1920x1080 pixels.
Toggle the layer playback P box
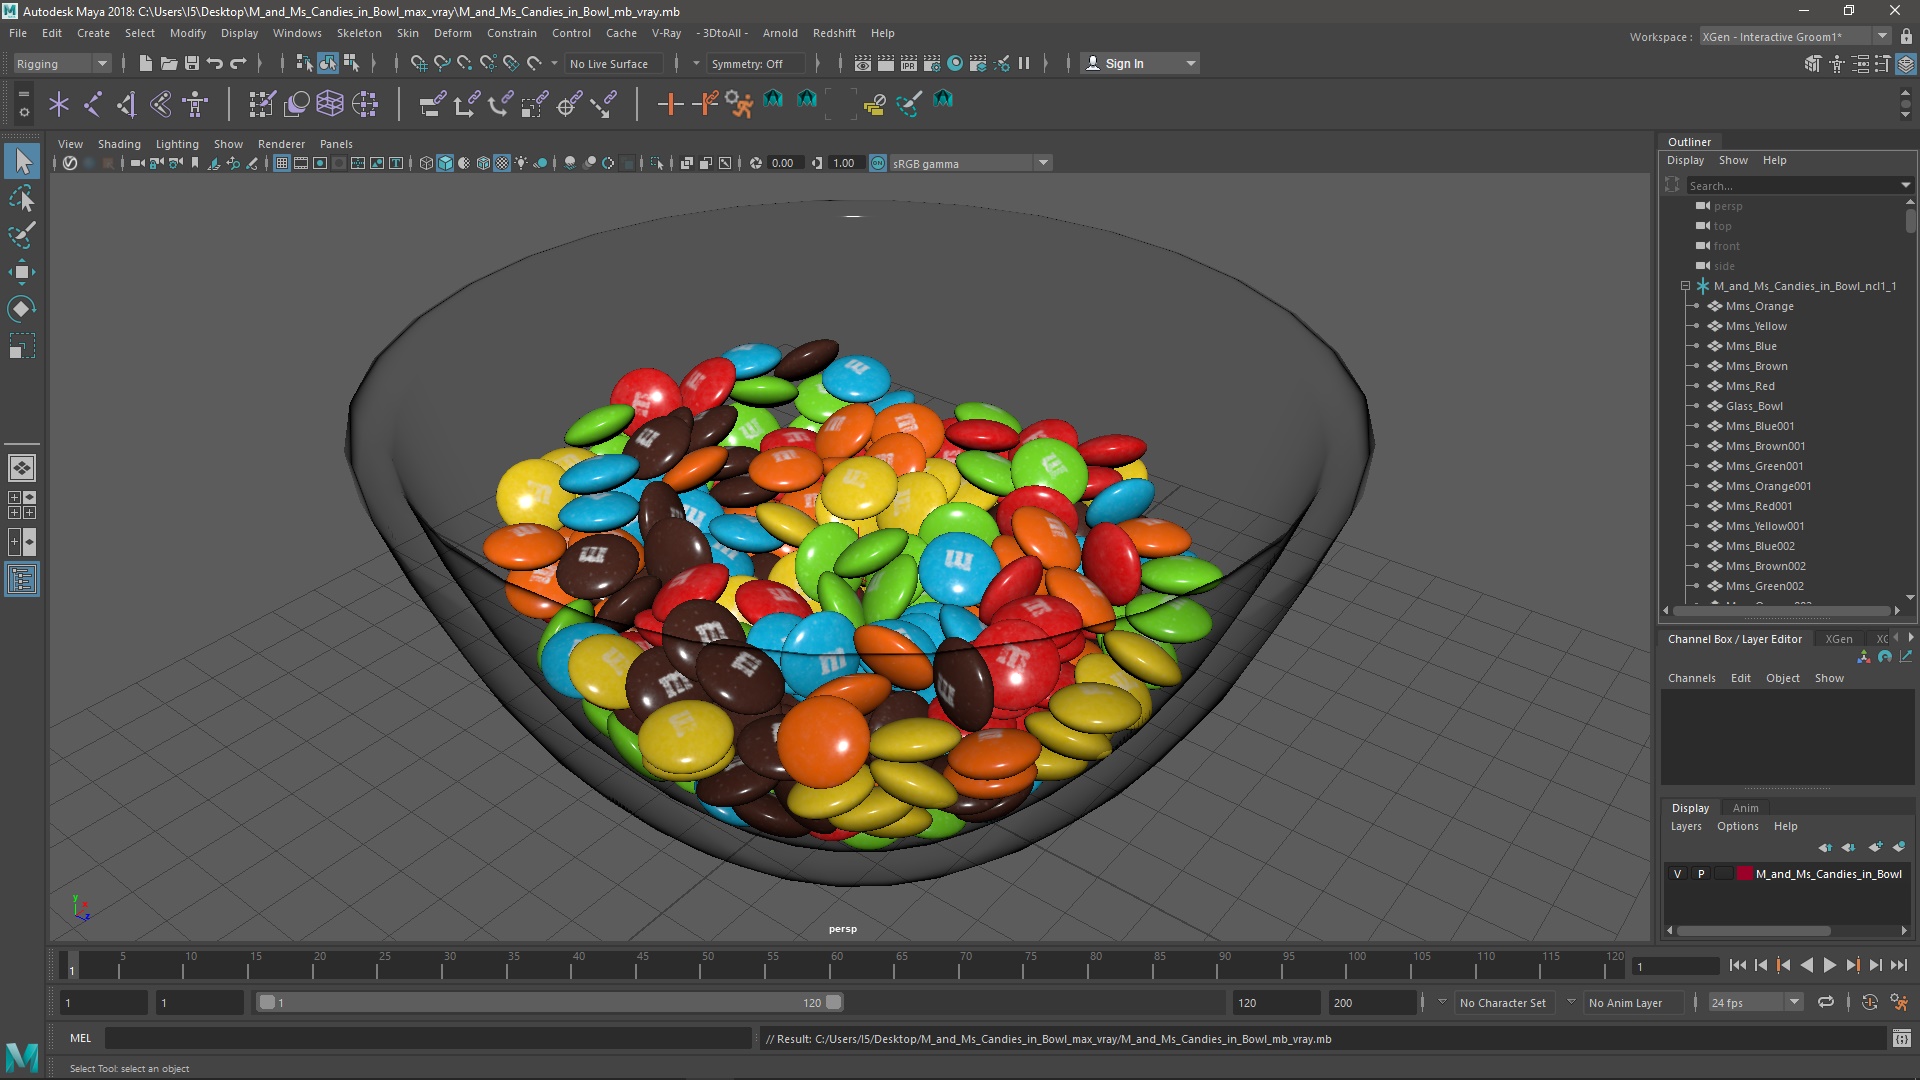coord(1701,874)
